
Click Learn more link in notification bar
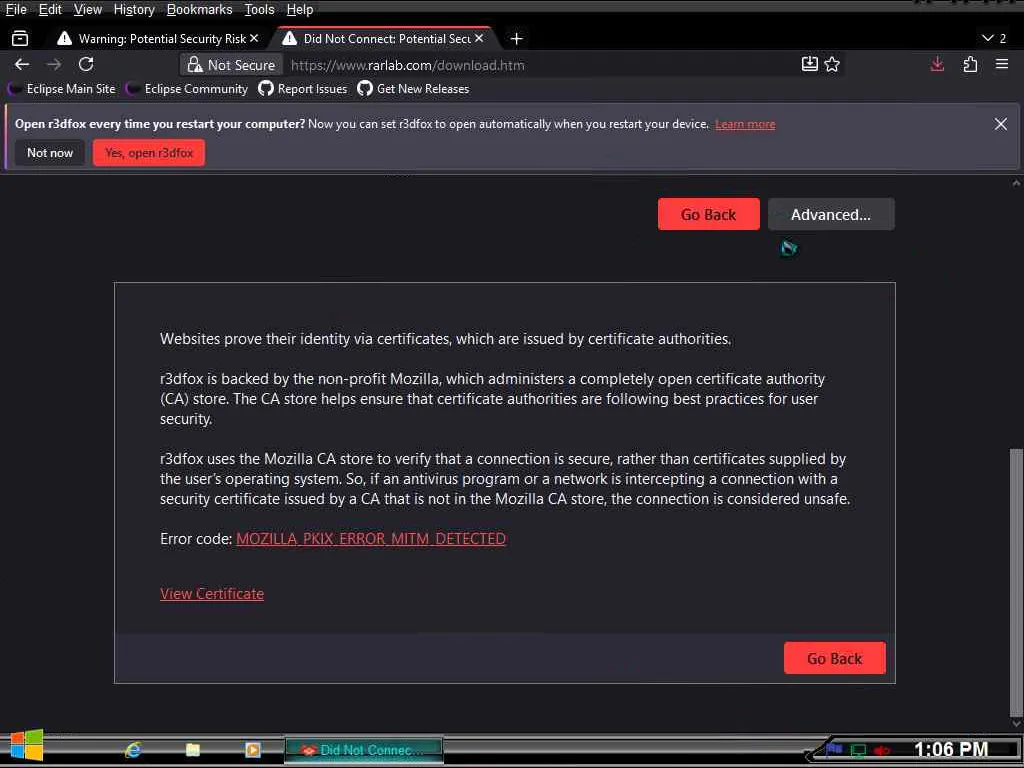coord(745,124)
